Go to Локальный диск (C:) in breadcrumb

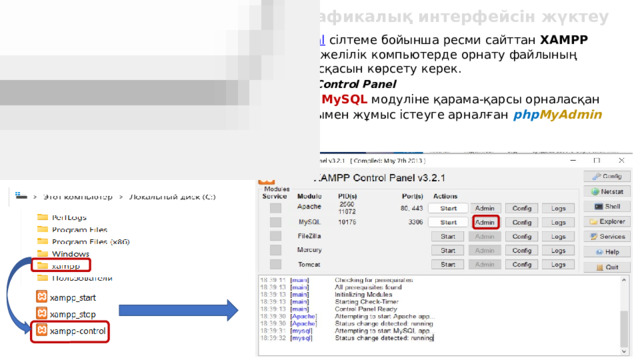coord(172,197)
